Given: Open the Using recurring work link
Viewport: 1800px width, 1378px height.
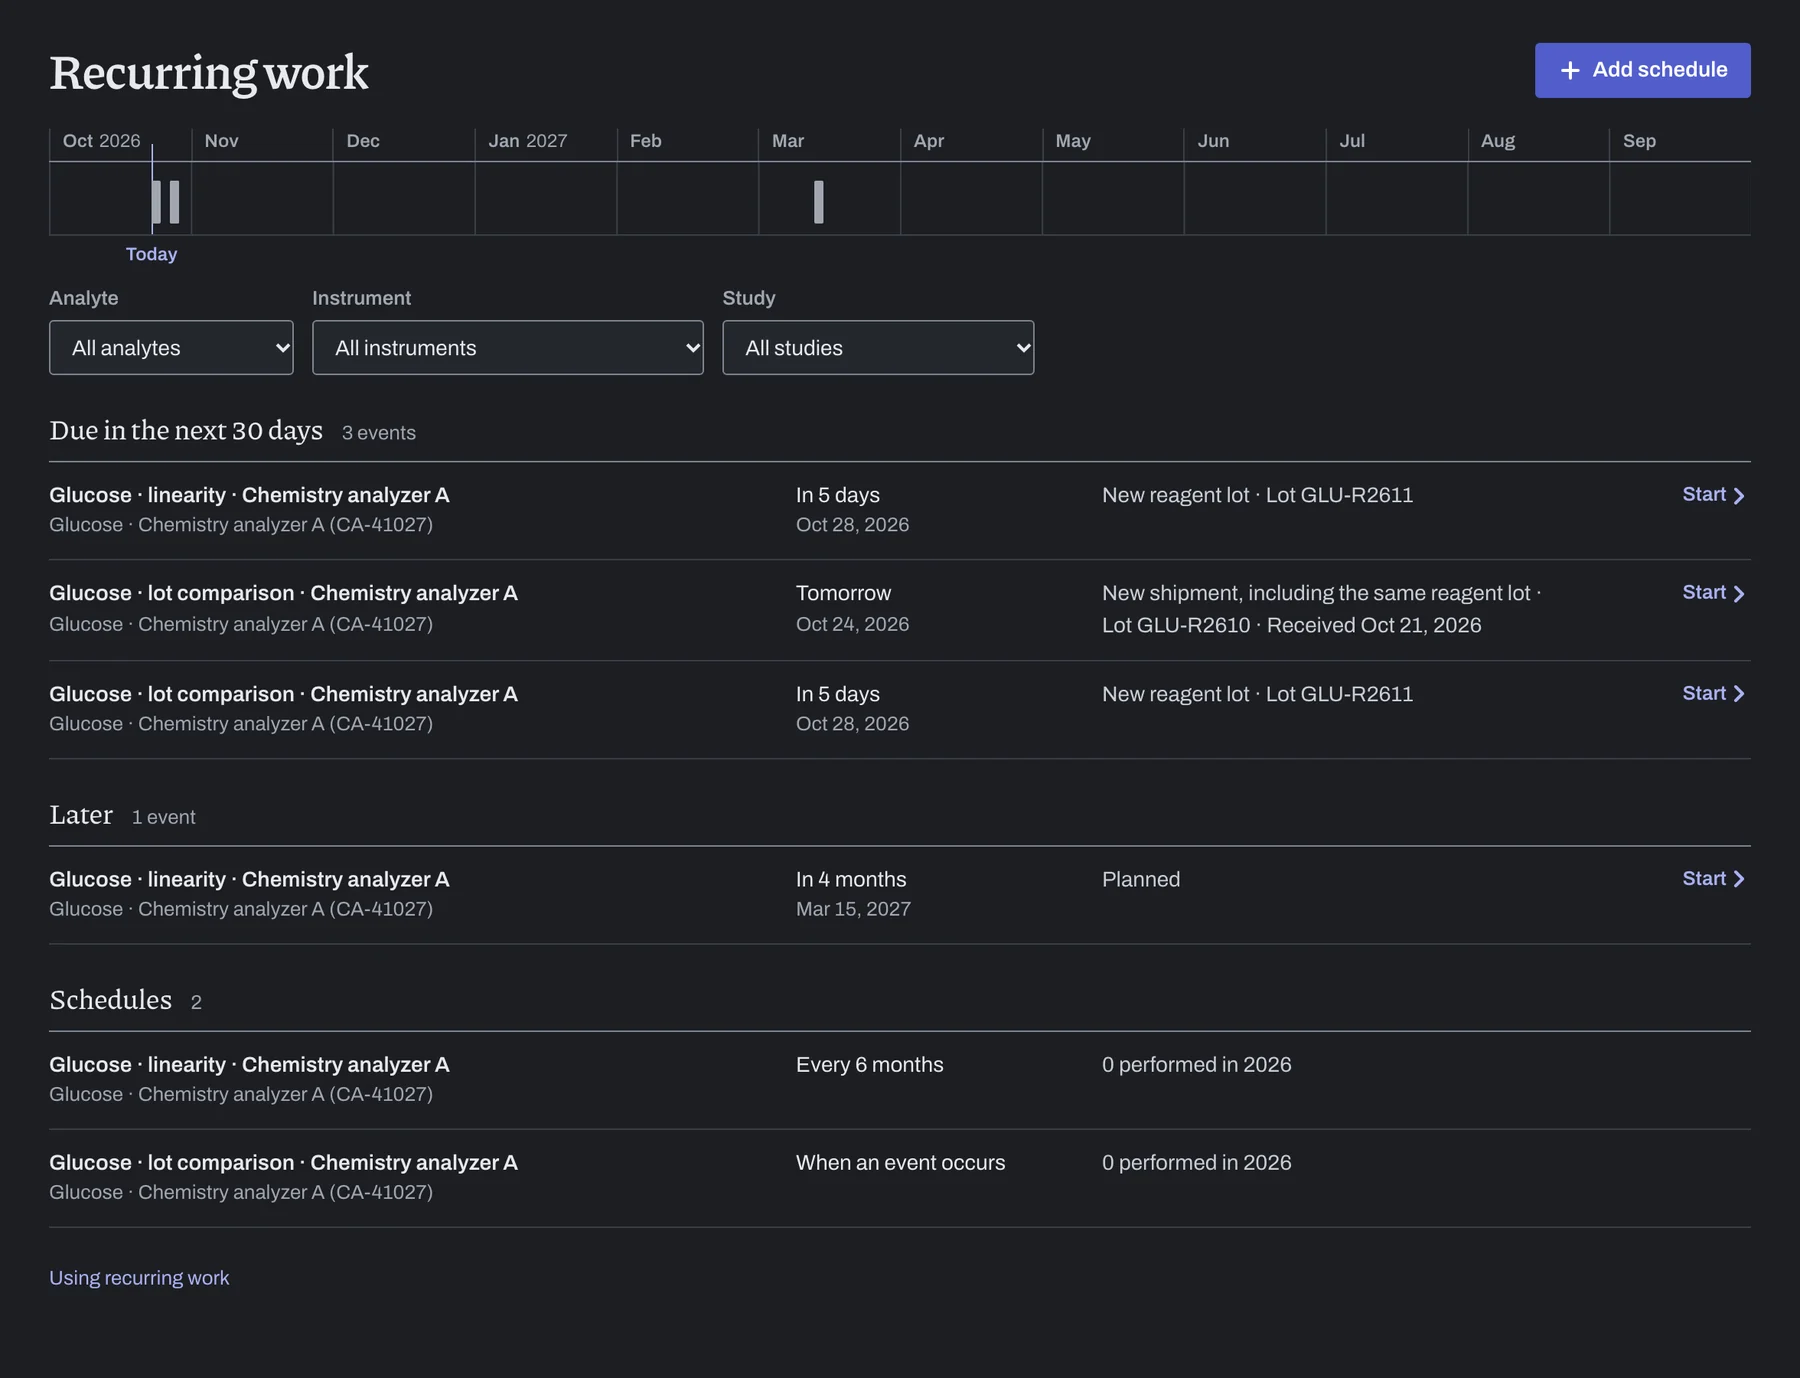Looking at the screenshot, I should tap(139, 1278).
